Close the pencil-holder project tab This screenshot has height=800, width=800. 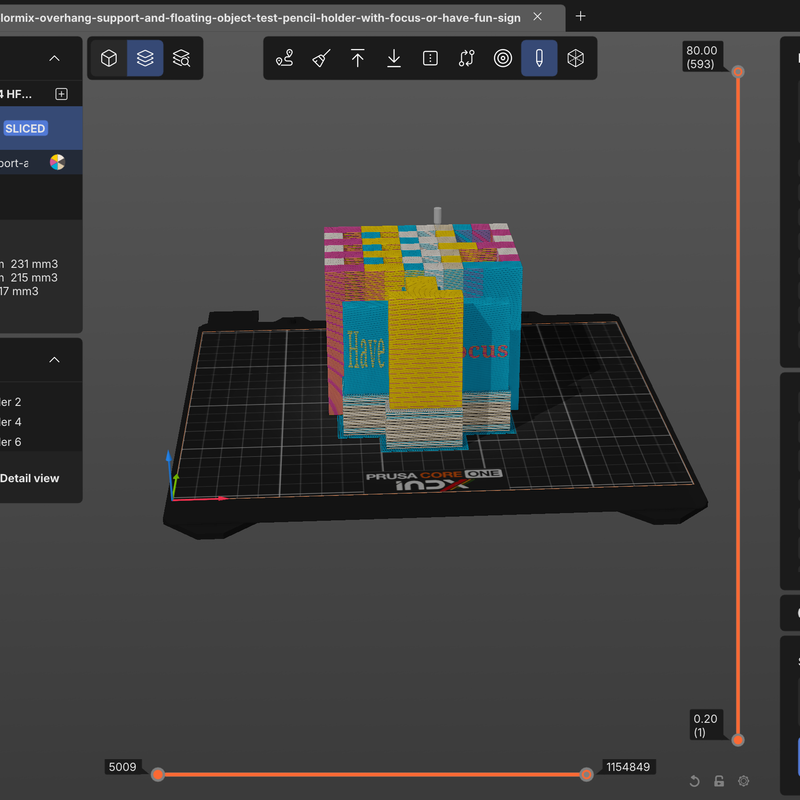tap(537, 17)
